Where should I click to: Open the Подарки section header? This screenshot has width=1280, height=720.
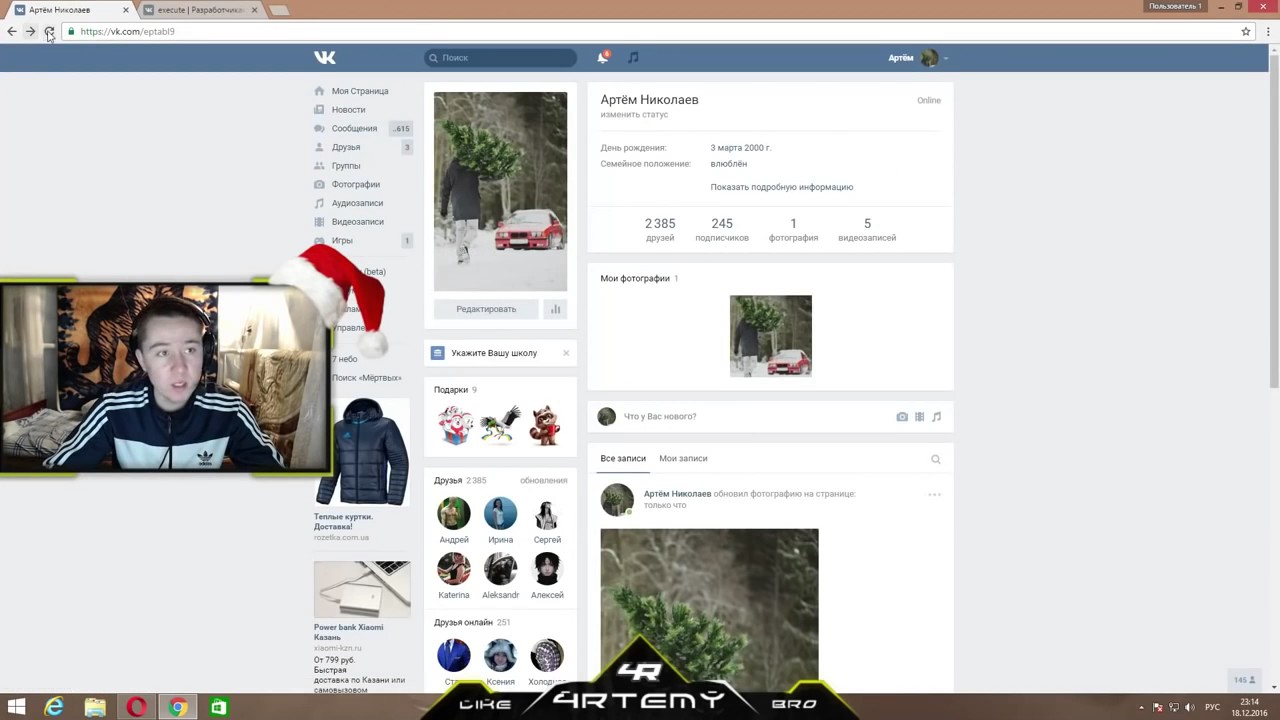[x=451, y=390]
